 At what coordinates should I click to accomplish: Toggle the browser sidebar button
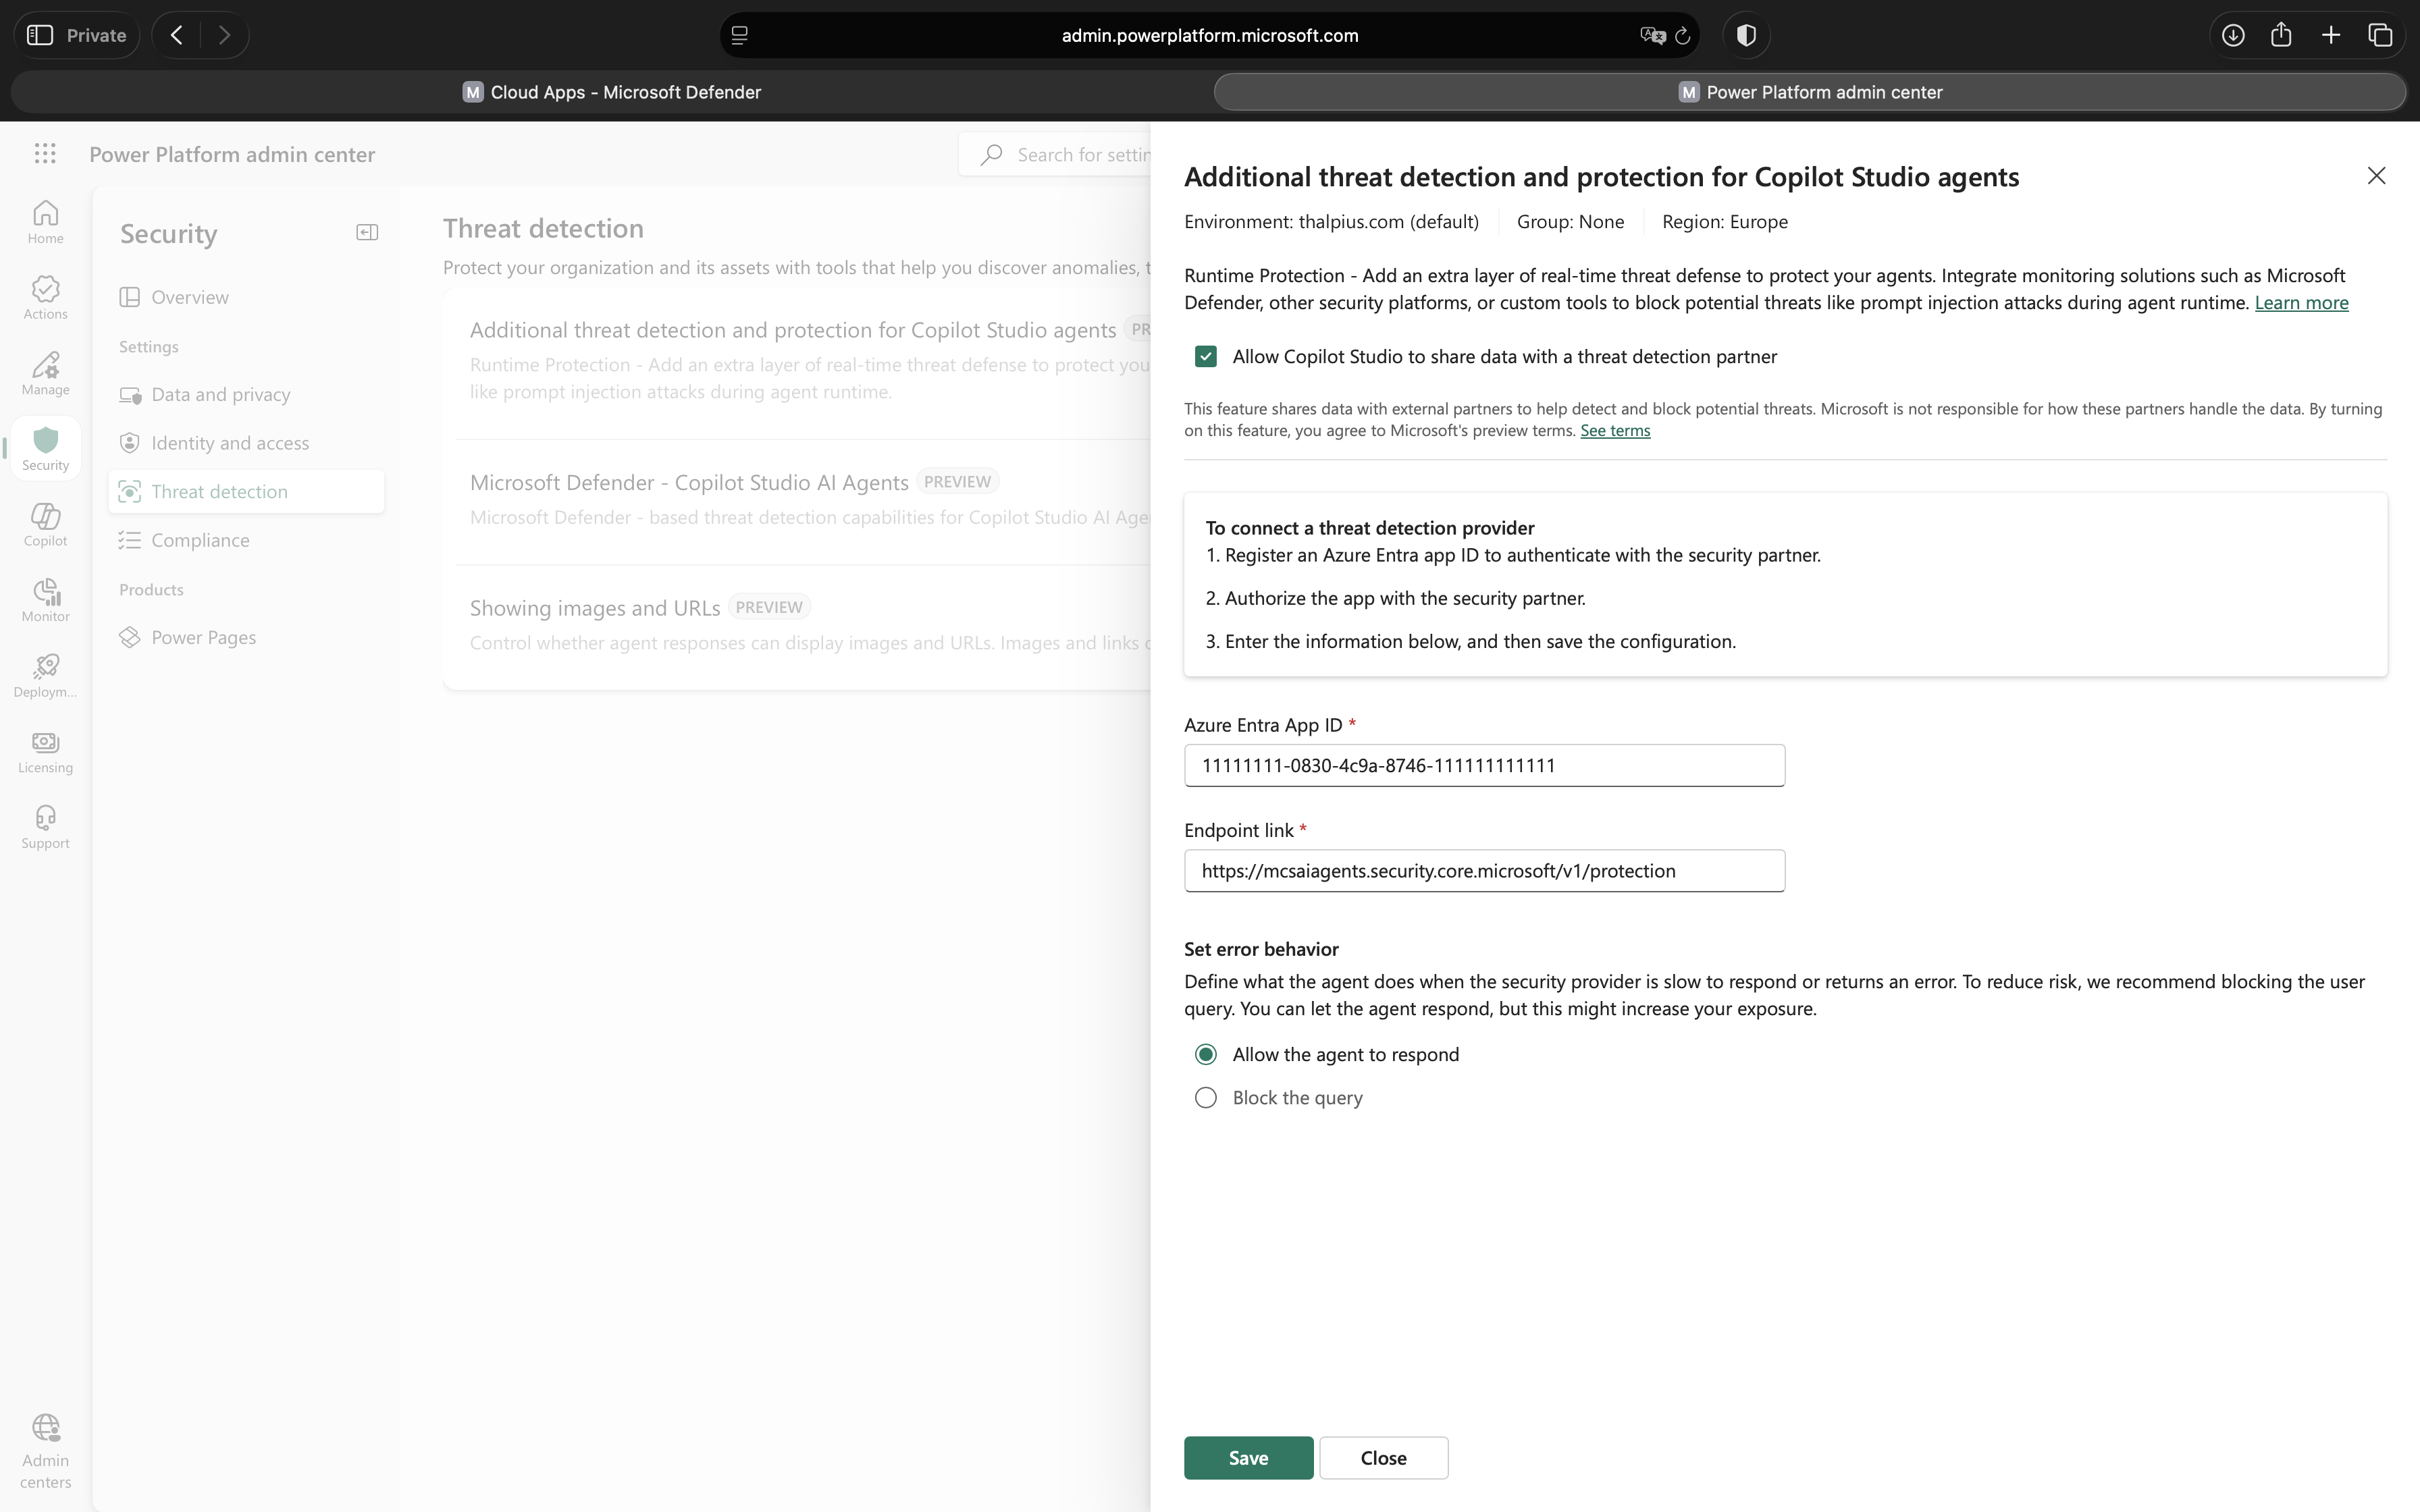point(40,35)
